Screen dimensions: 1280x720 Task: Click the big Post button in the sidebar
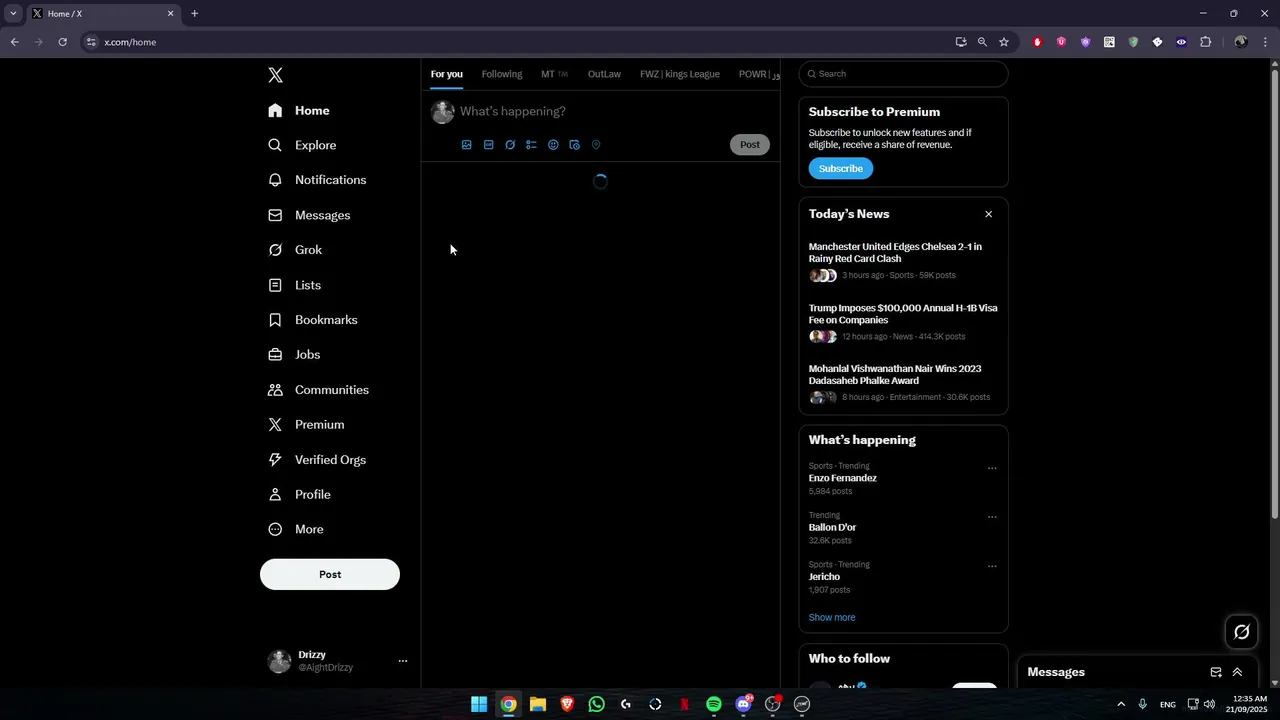[x=330, y=574]
